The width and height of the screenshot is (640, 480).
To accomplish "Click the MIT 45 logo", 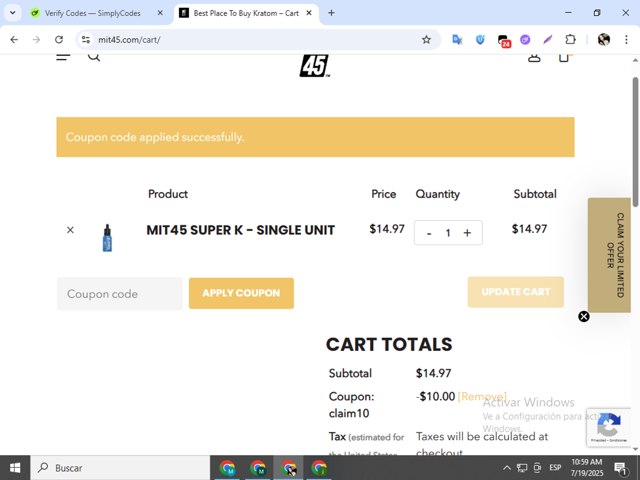I will click(x=315, y=66).
